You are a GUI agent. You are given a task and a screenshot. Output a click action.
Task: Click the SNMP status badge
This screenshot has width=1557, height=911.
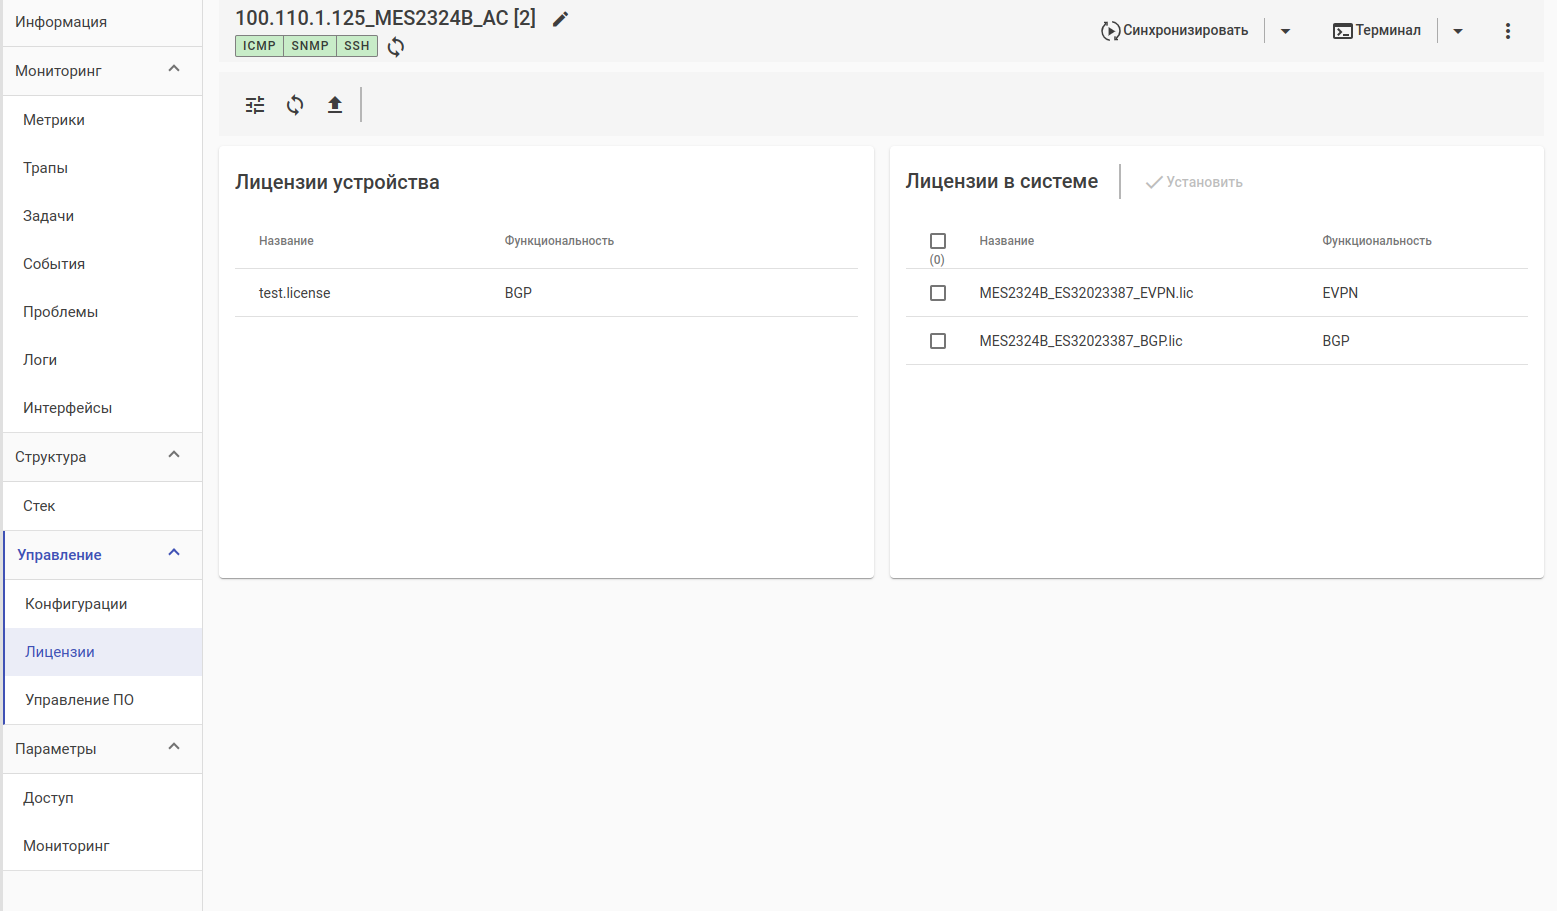coord(310,46)
